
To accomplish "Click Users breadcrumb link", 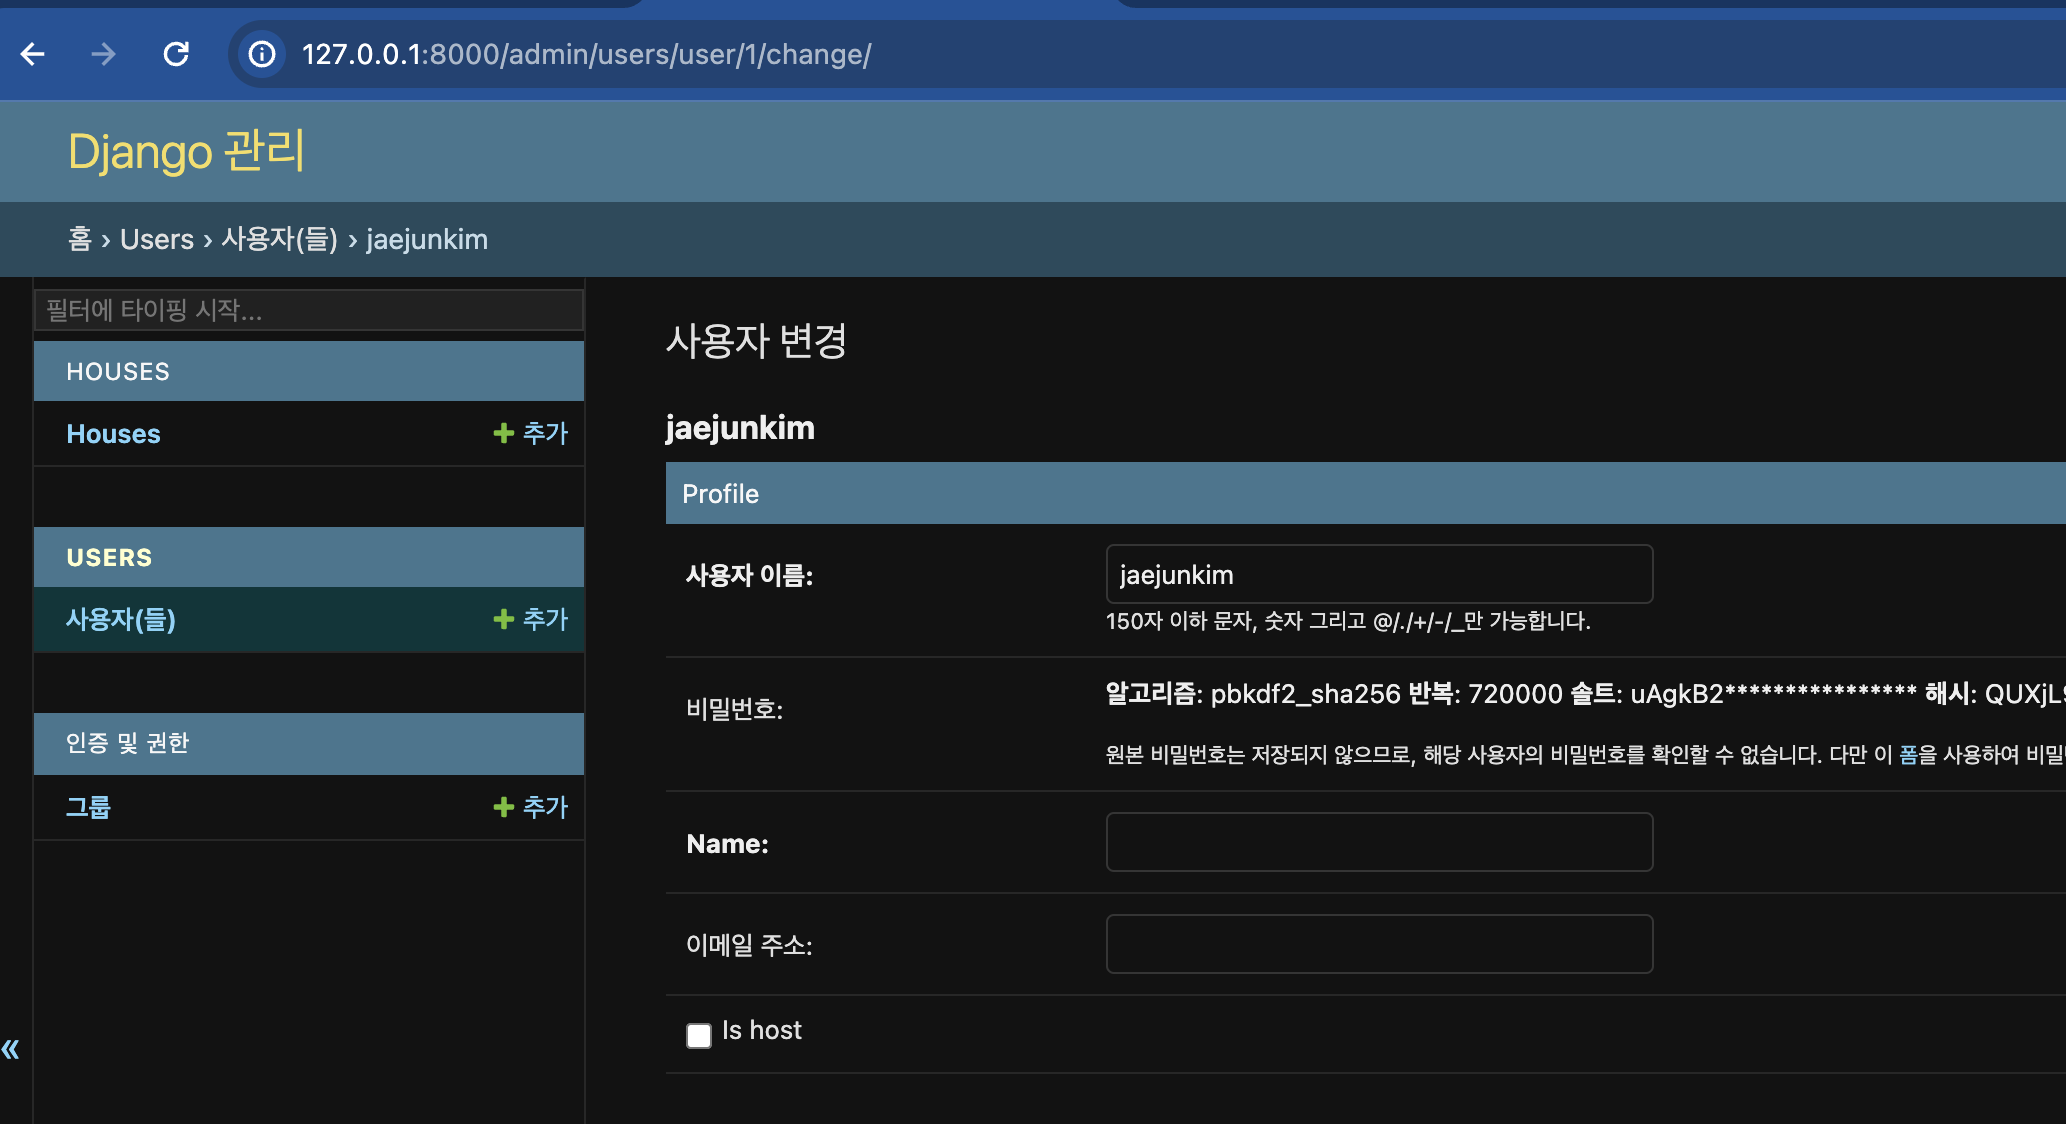I will [157, 240].
